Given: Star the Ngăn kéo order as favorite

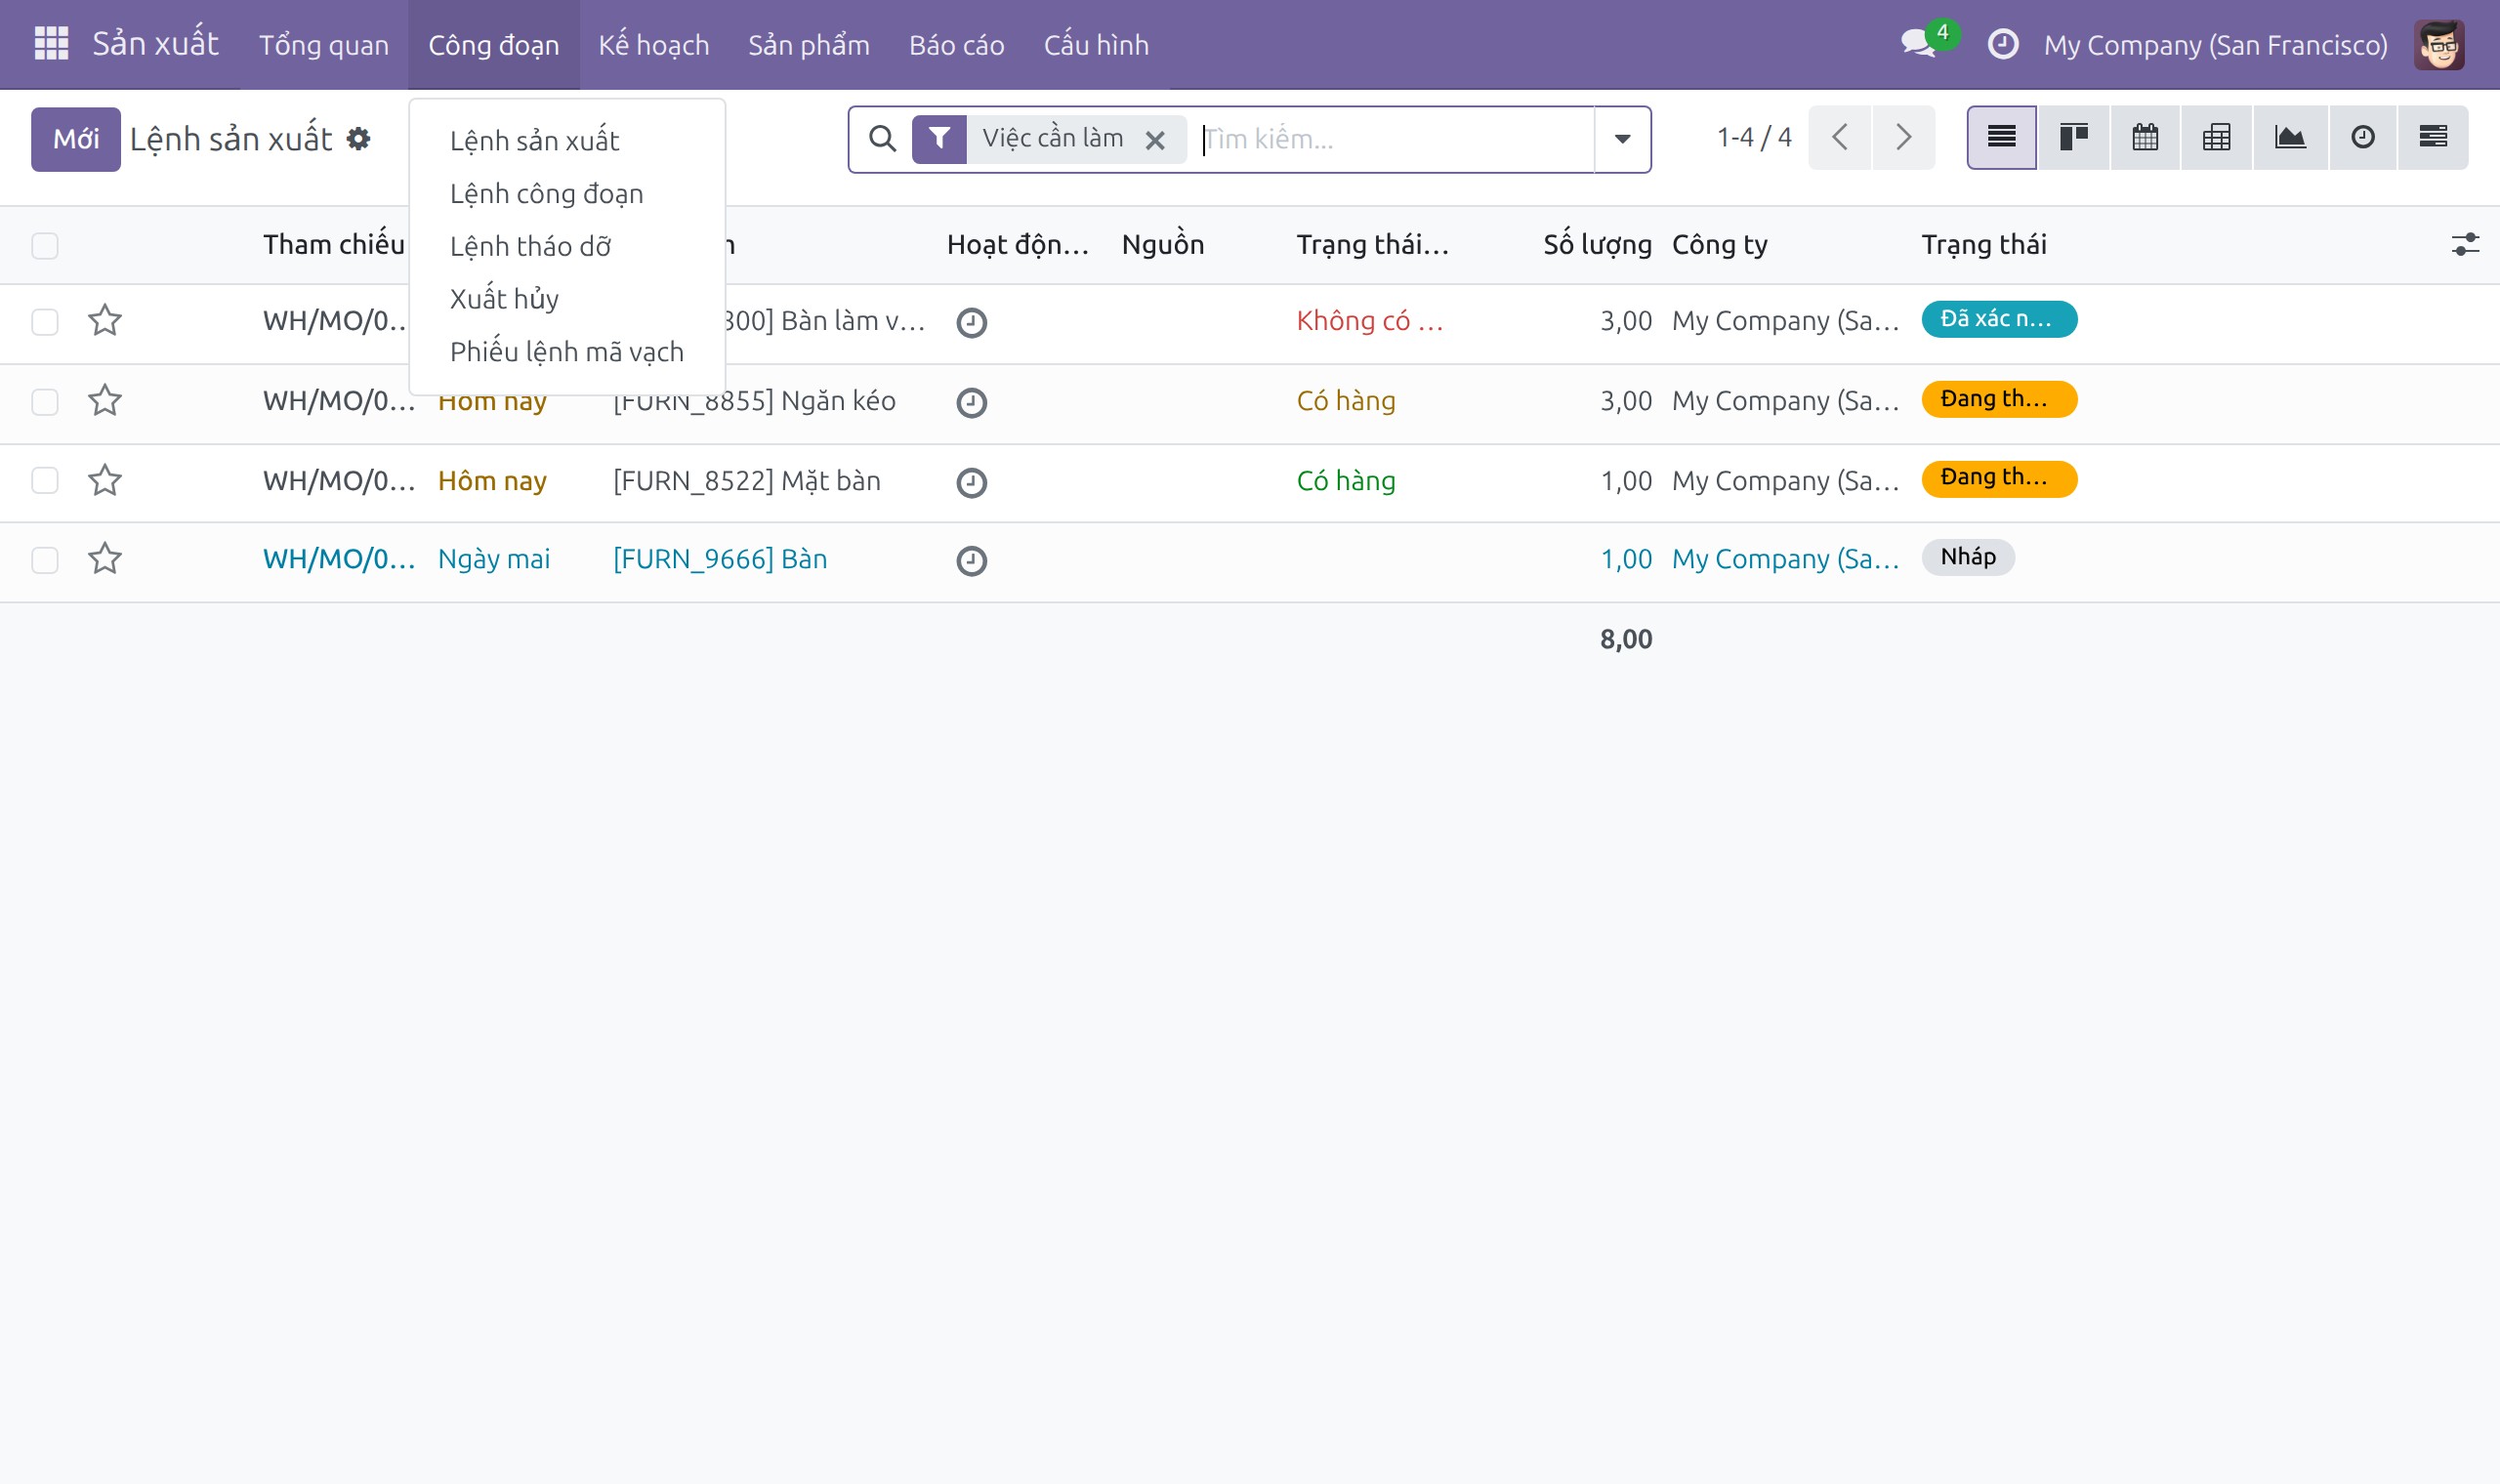Looking at the screenshot, I should point(105,400).
